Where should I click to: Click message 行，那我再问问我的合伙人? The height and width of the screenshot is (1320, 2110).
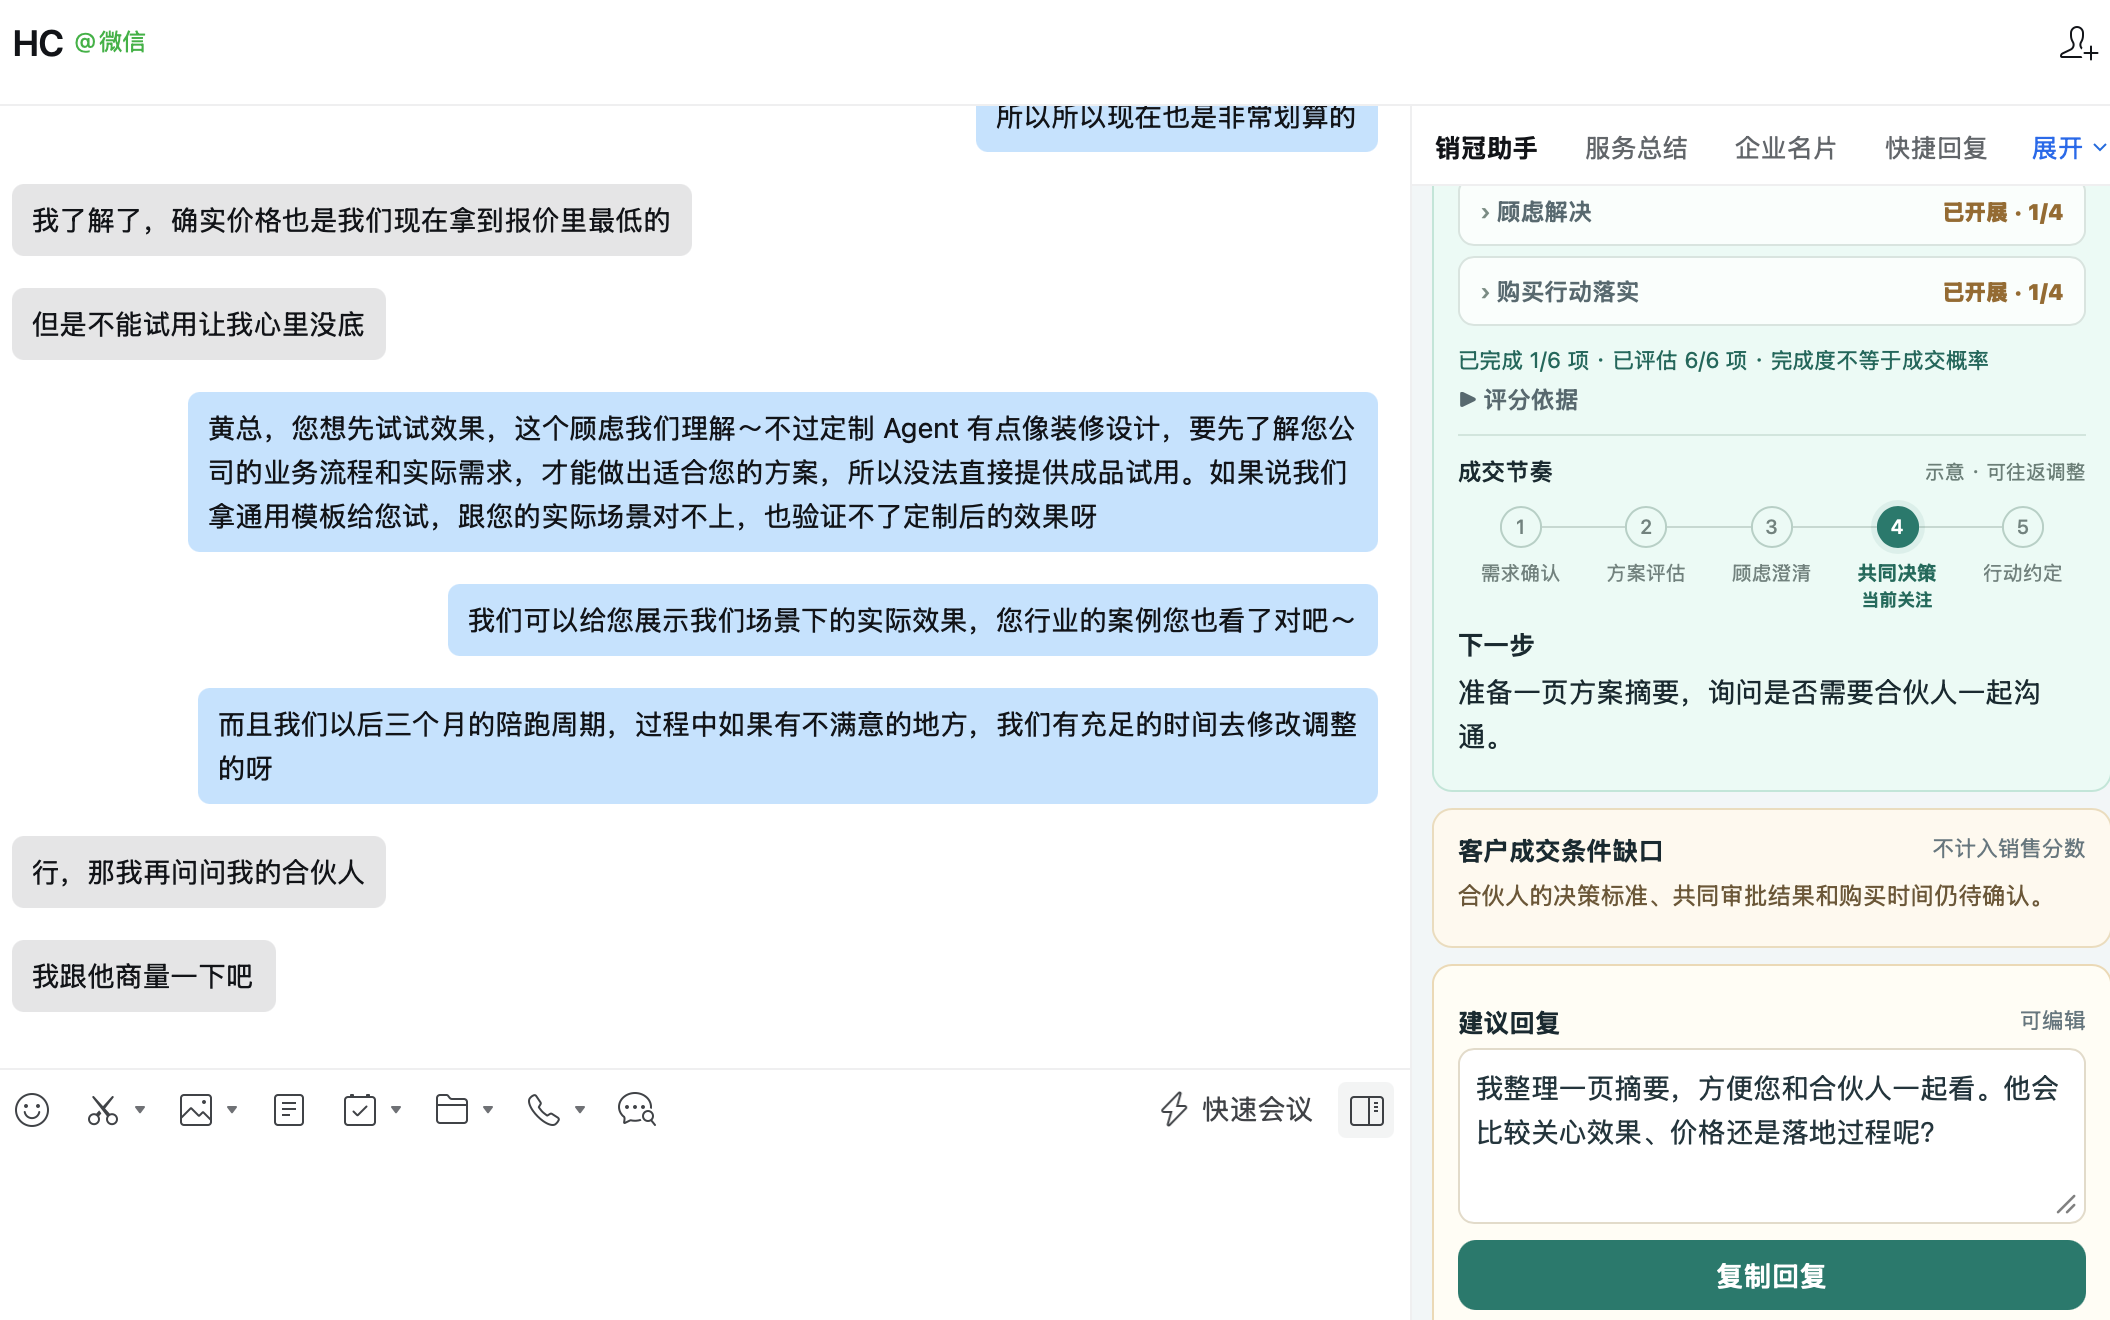point(198,872)
